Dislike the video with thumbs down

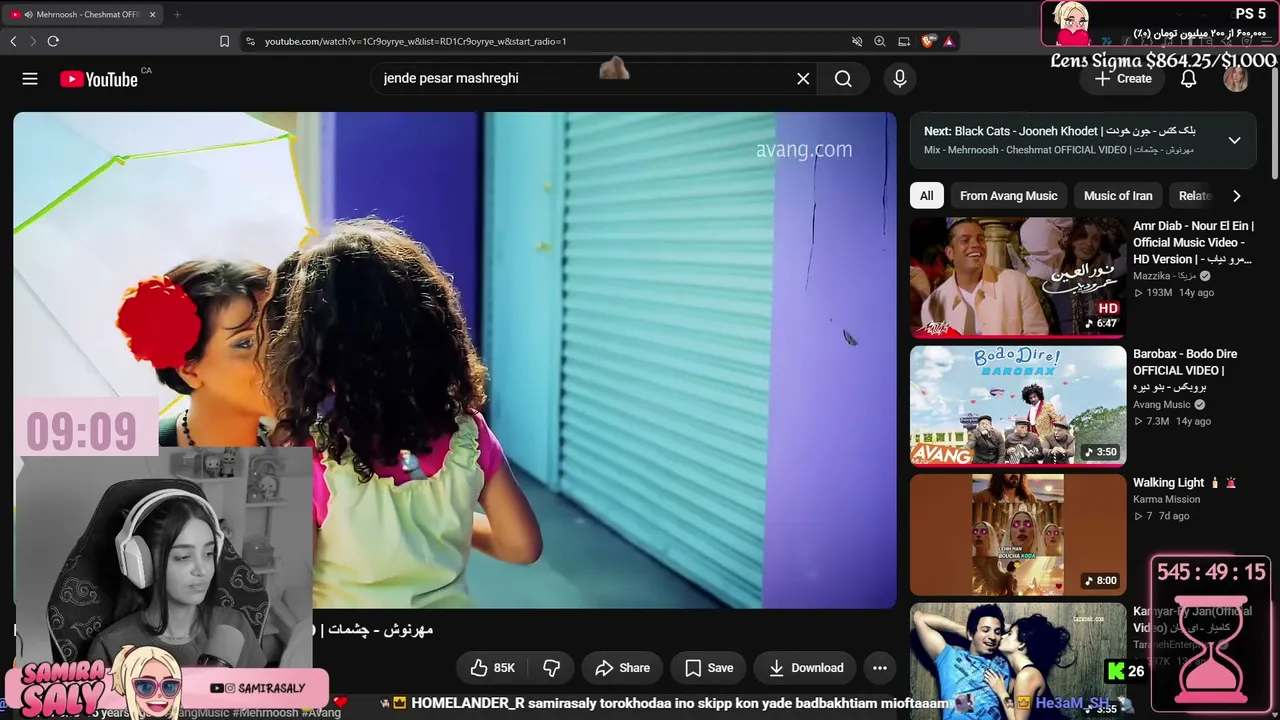coord(551,668)
